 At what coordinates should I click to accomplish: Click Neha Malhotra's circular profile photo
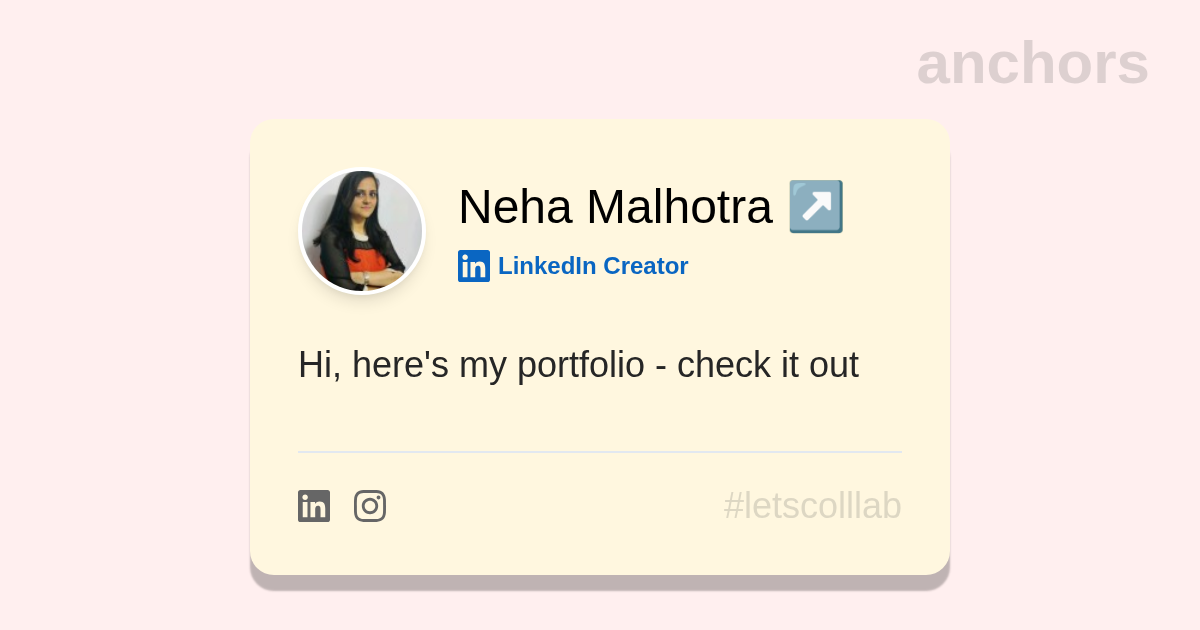tap(362, 231)
